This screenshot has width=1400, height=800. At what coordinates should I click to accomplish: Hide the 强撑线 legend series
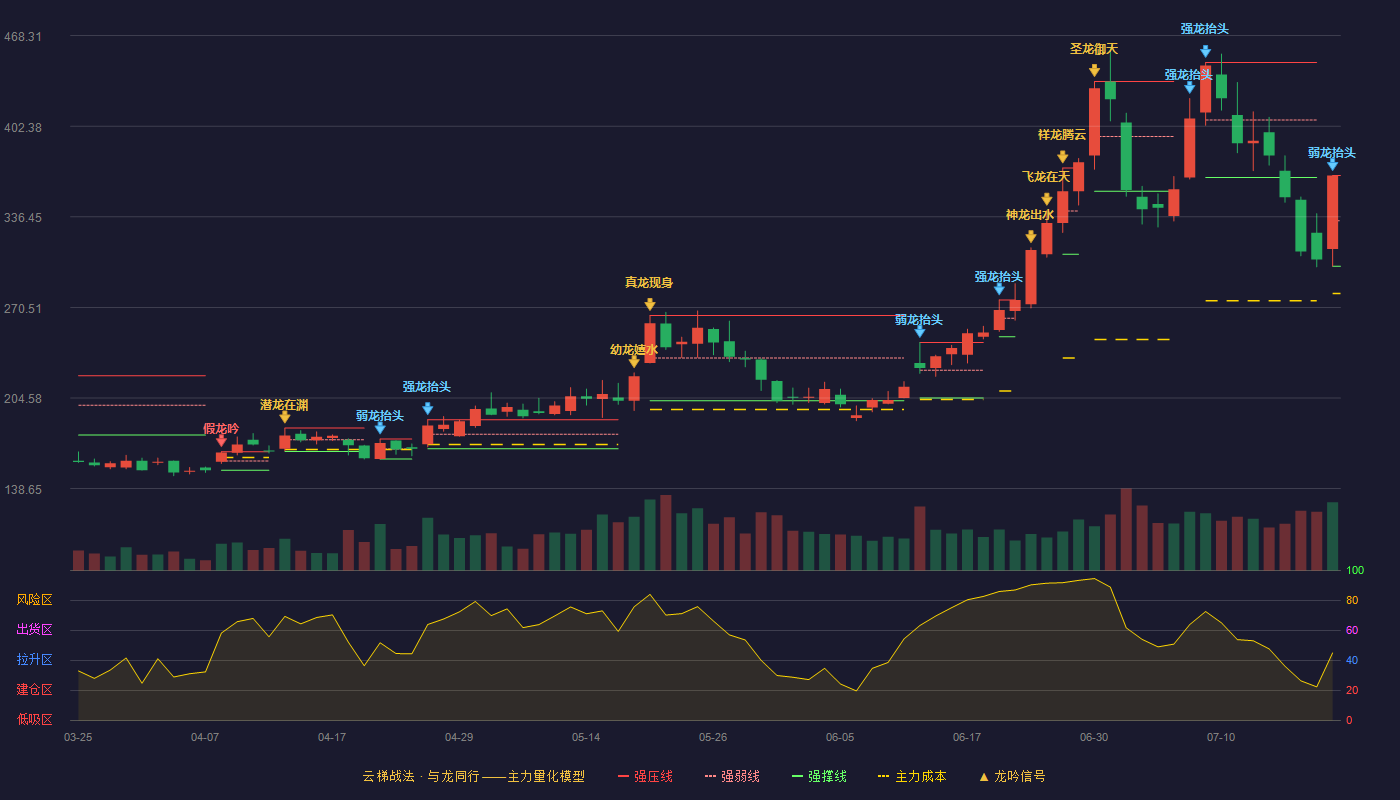pyautogui.click(x=819, y=776)
